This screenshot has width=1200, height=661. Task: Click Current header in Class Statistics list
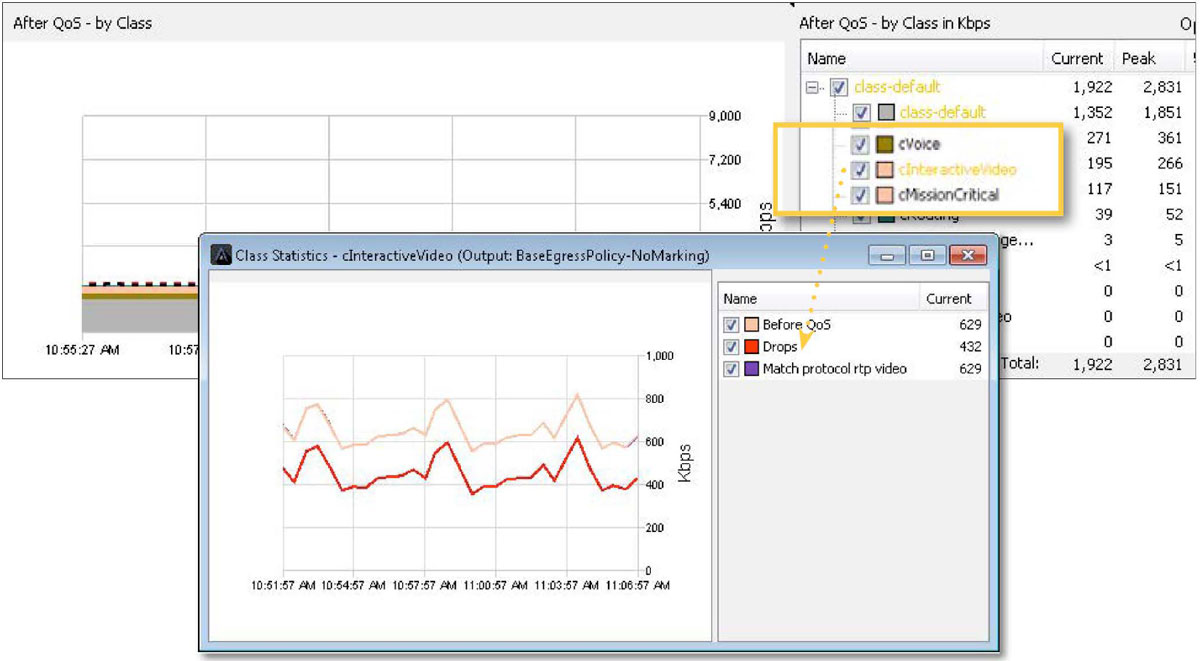[948, 299]
